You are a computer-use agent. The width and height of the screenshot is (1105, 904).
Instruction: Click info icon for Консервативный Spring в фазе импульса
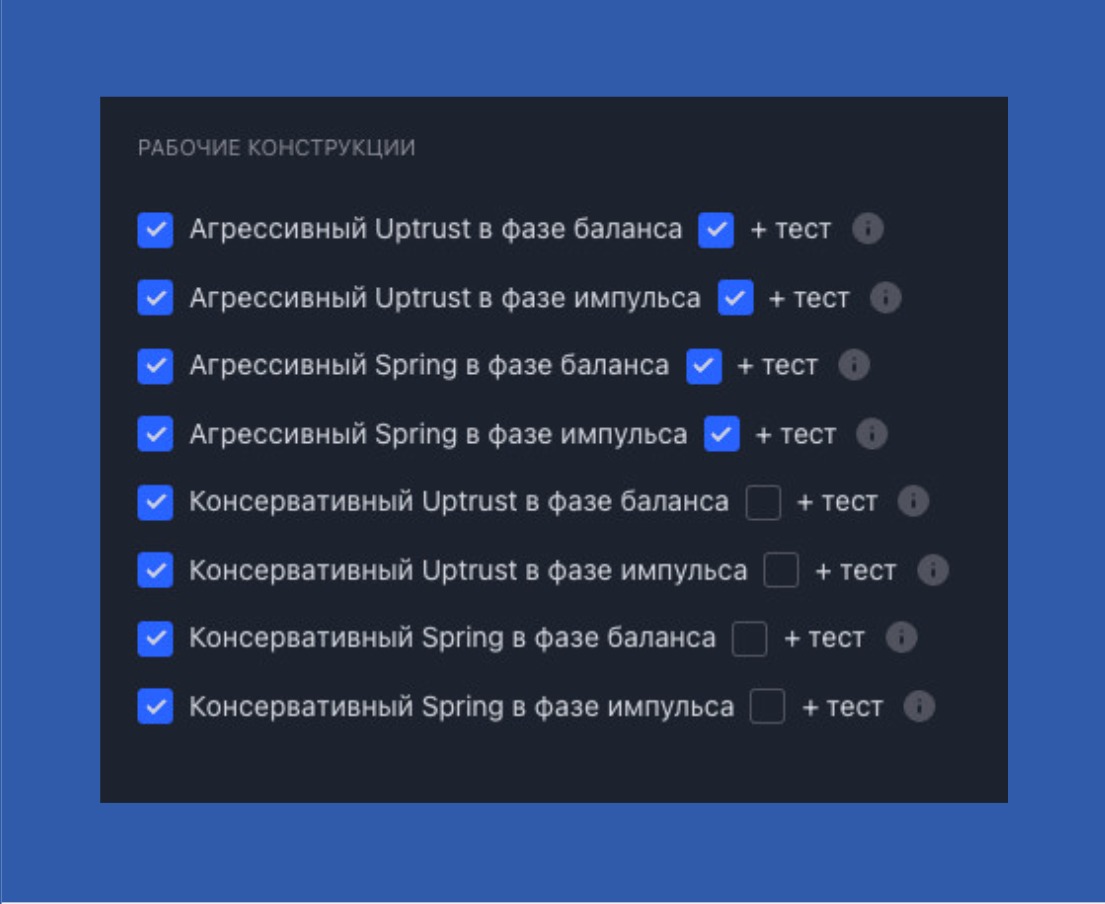point(919,707)
